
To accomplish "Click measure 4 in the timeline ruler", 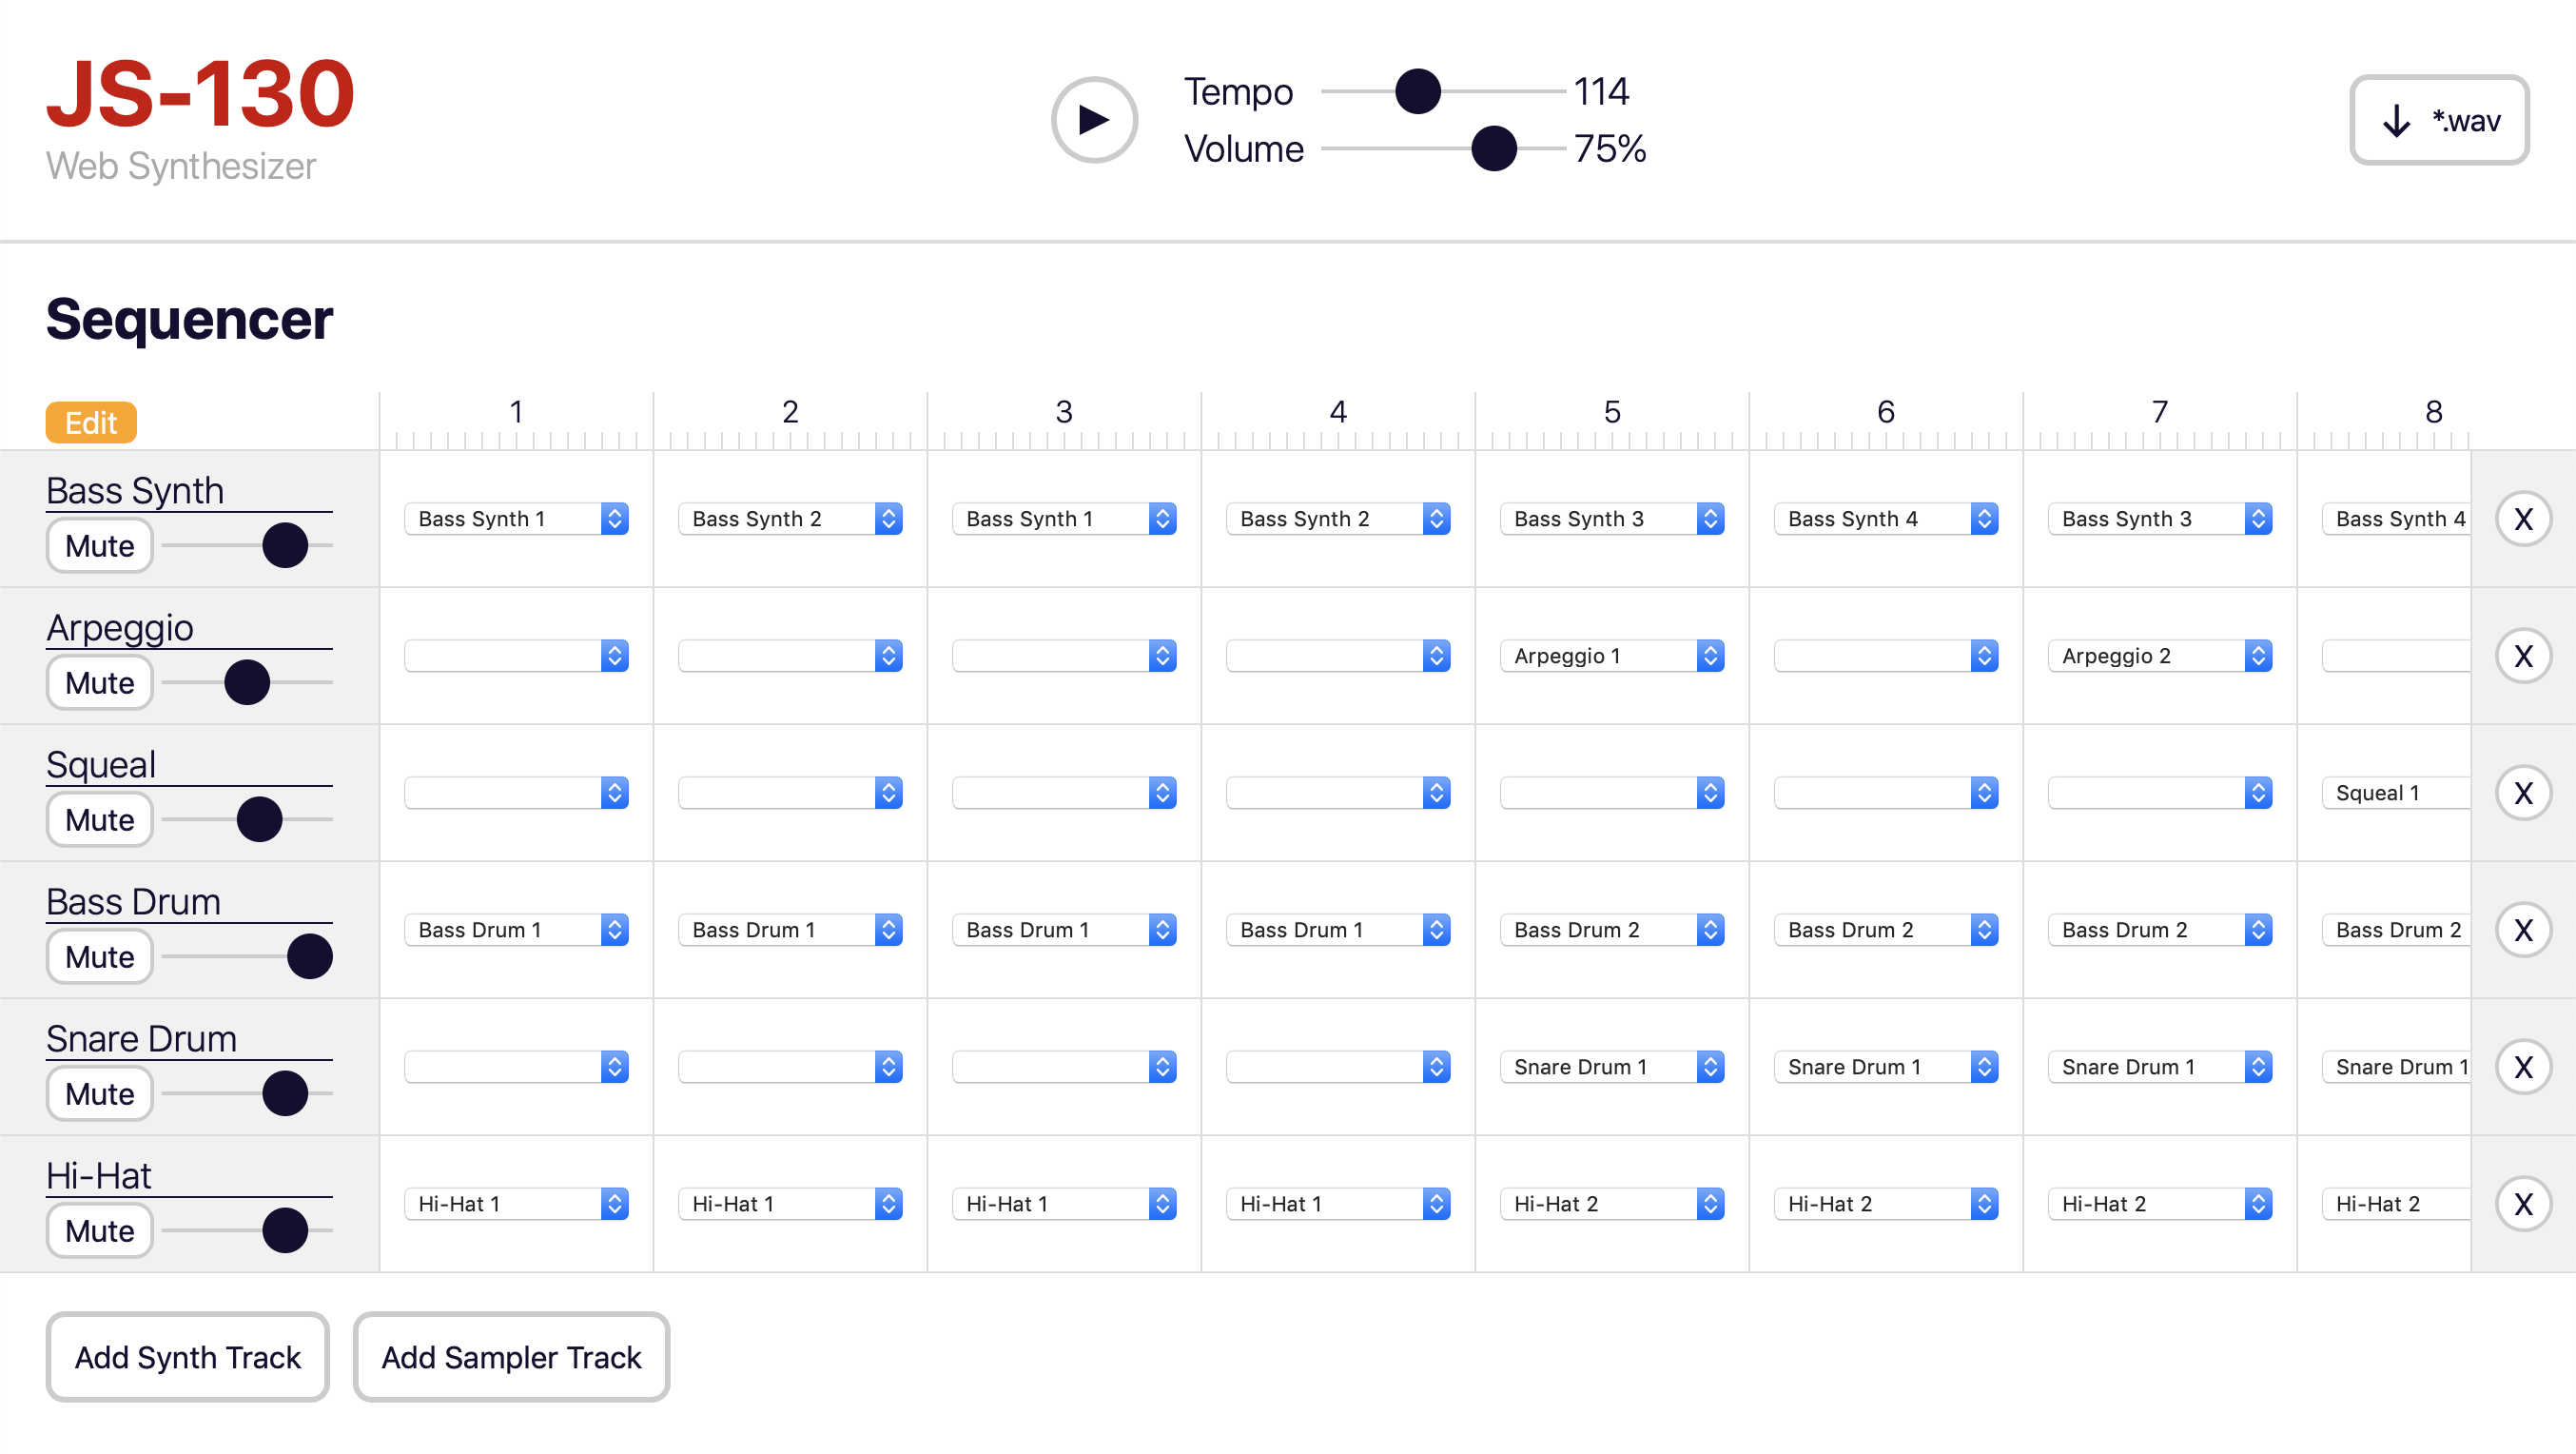I will (1337, 413).
